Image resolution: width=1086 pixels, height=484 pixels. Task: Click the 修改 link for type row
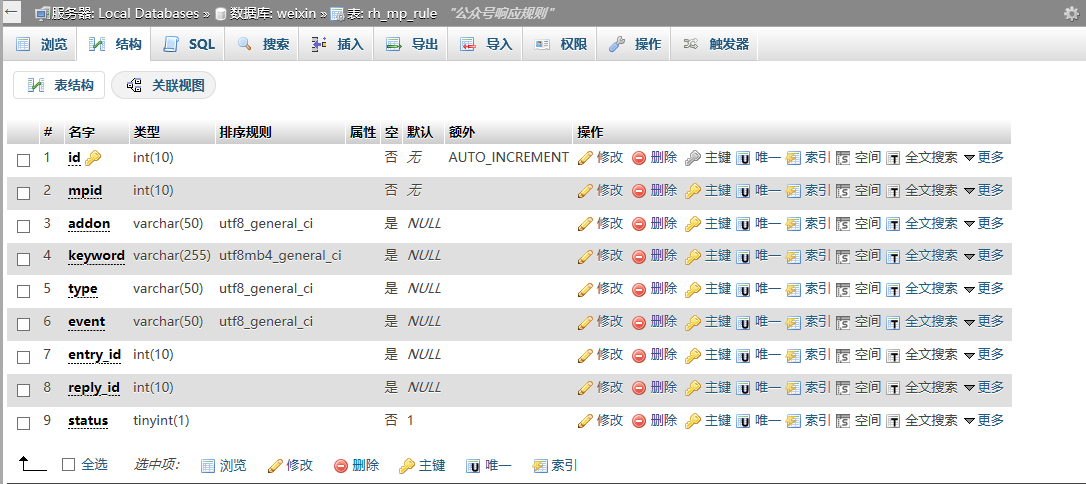609,289
